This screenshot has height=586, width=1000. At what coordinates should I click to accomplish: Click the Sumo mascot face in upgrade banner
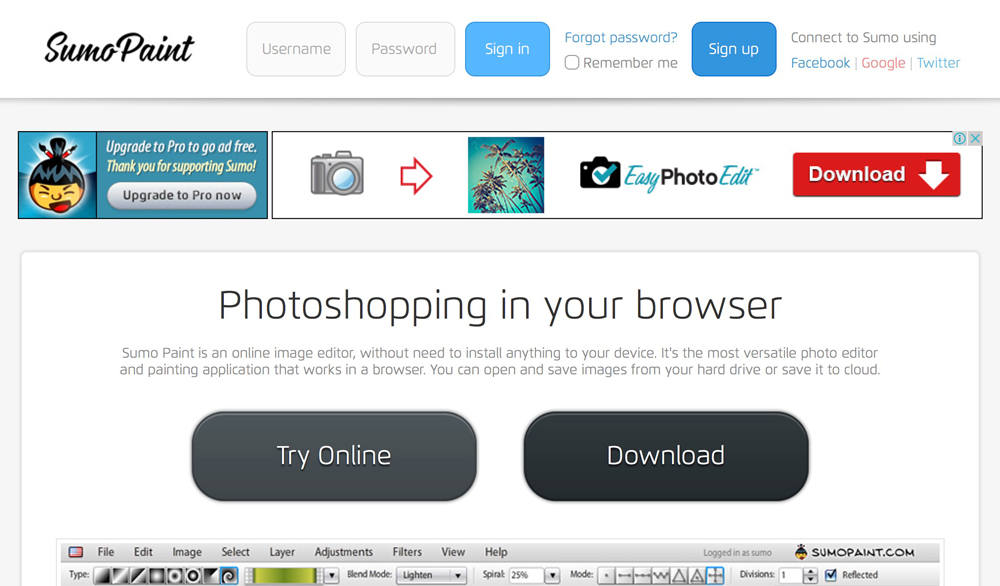pos(57,175)
